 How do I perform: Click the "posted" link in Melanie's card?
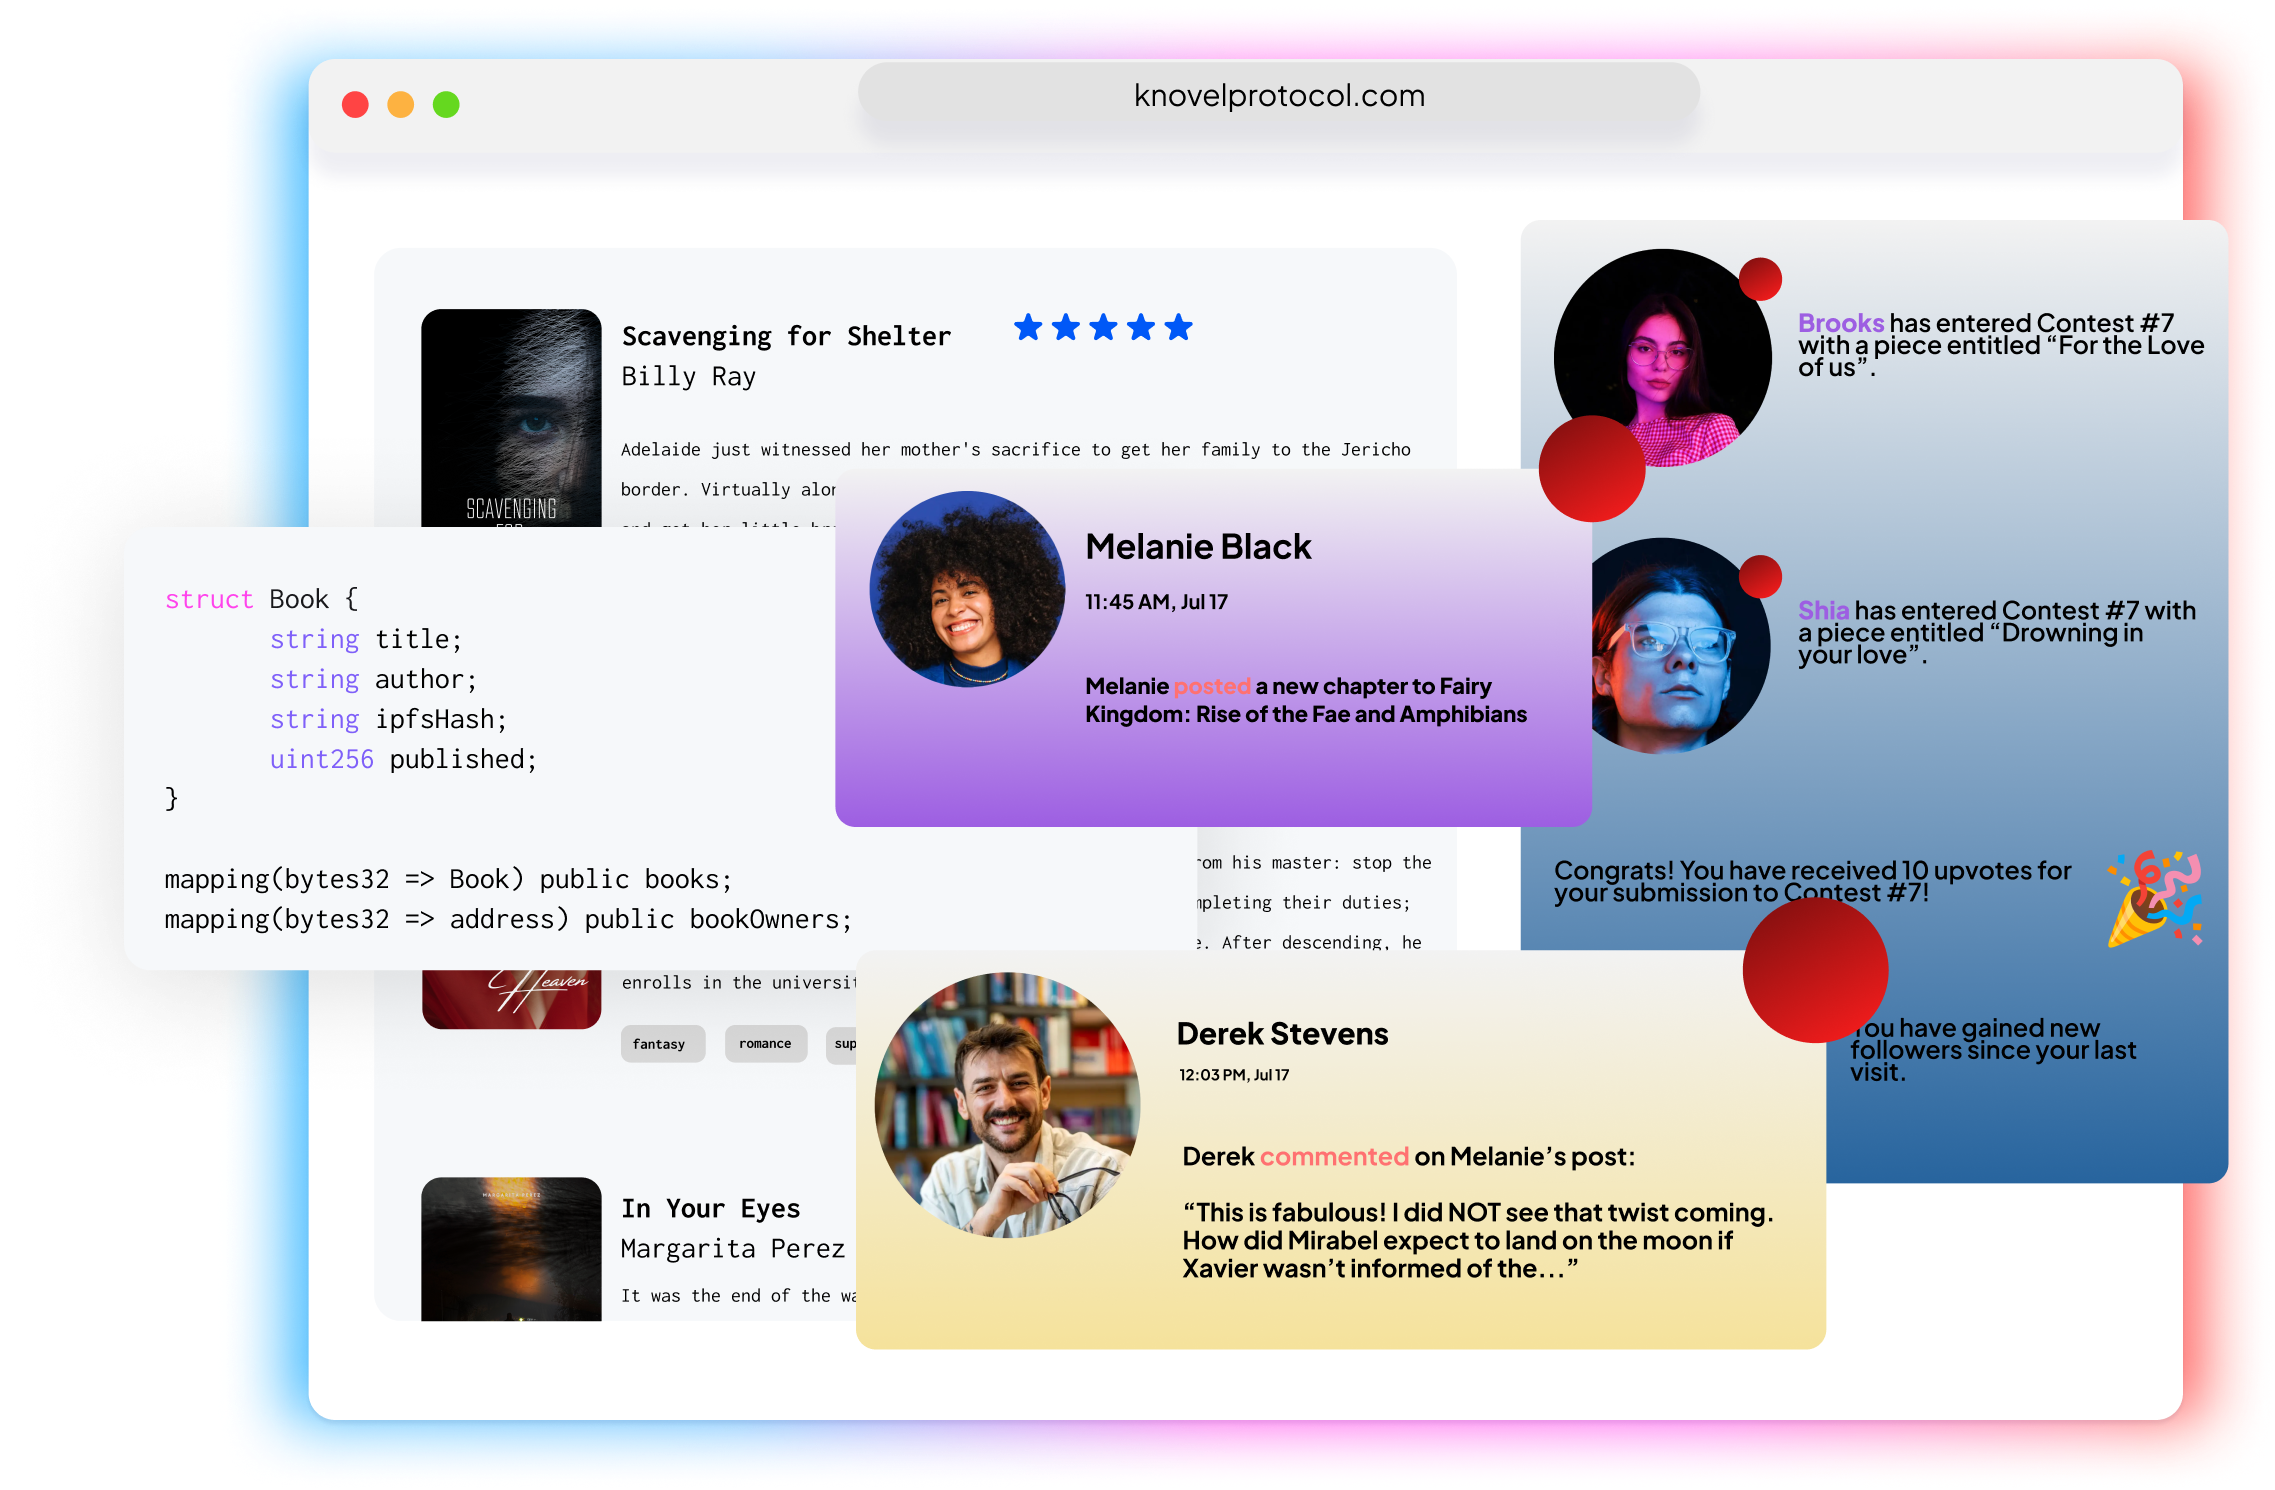(1211, 686)
